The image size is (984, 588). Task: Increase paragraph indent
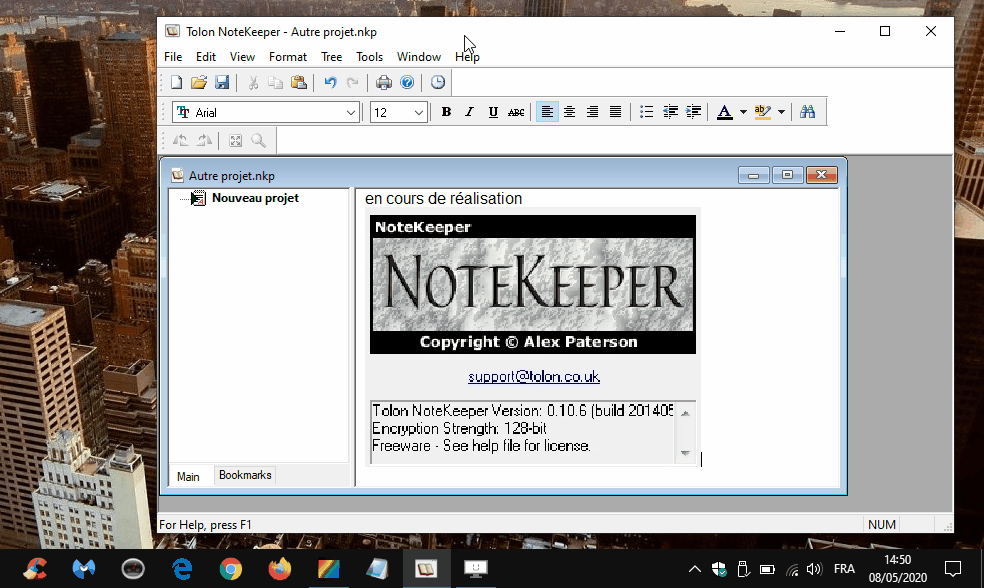[x=693, y=112]
